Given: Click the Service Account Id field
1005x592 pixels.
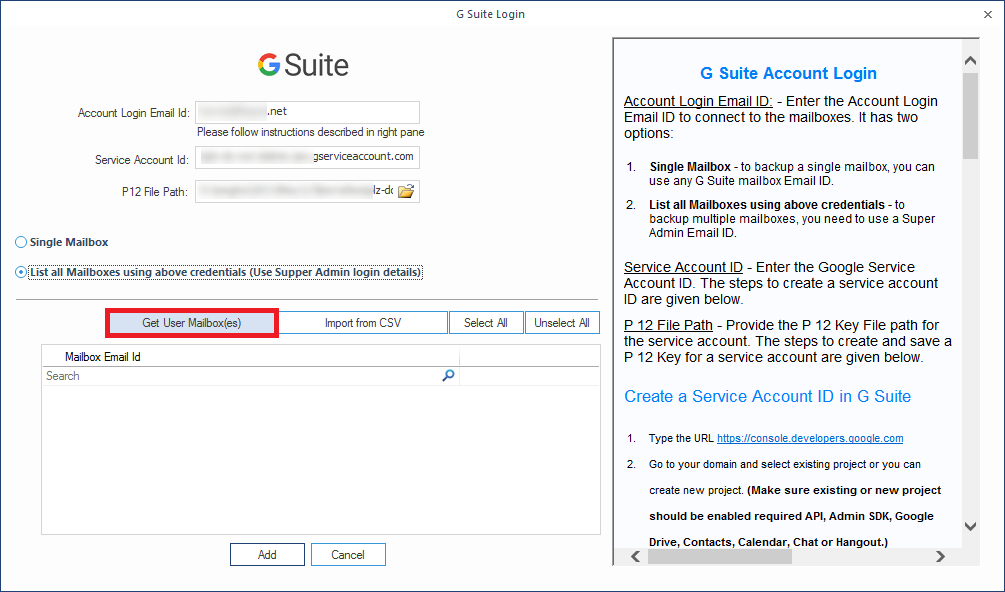Looking at the screenshot, I should coord(308,158).
